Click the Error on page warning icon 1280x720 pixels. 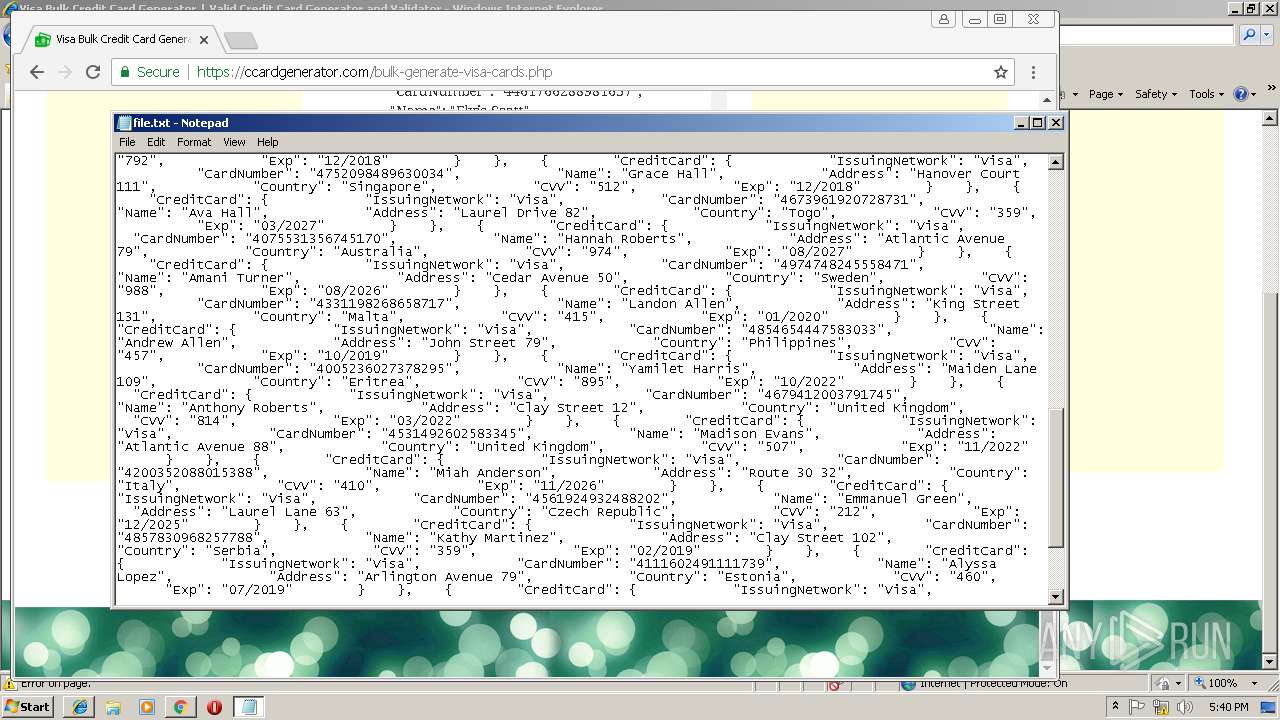click(x=9, y=684)
